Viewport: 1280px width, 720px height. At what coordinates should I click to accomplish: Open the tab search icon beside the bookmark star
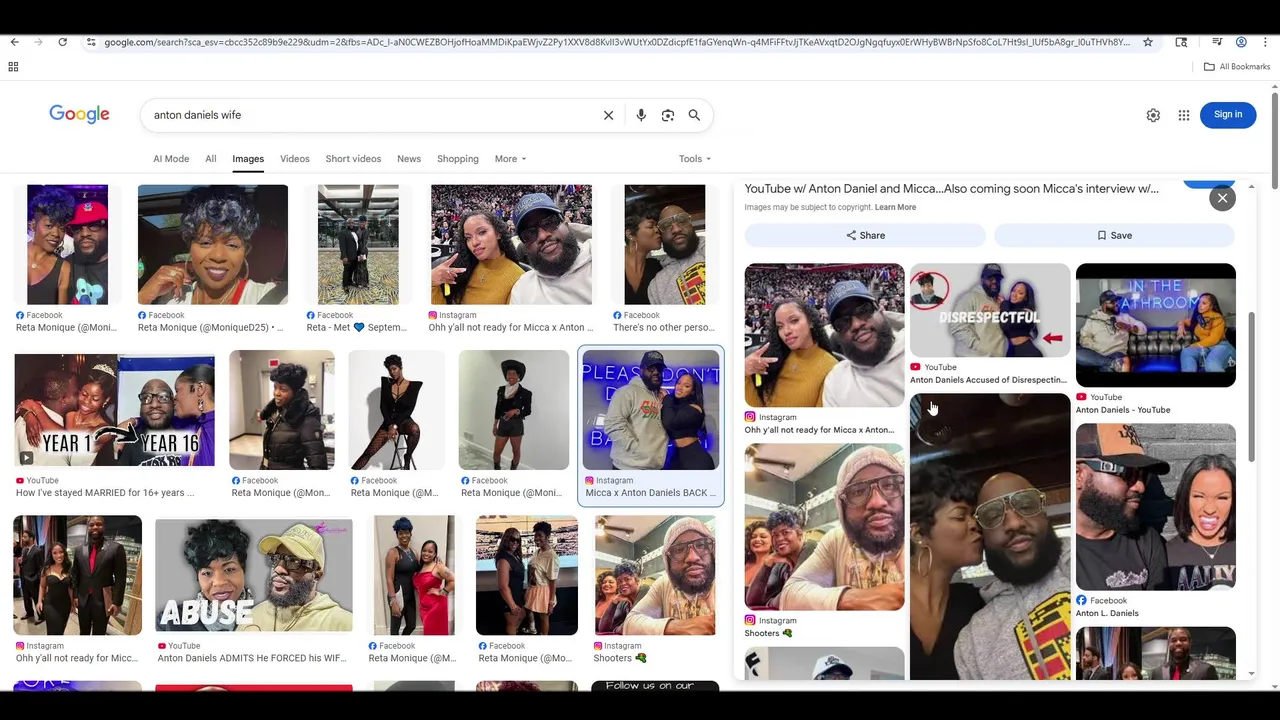(1181, 42)
